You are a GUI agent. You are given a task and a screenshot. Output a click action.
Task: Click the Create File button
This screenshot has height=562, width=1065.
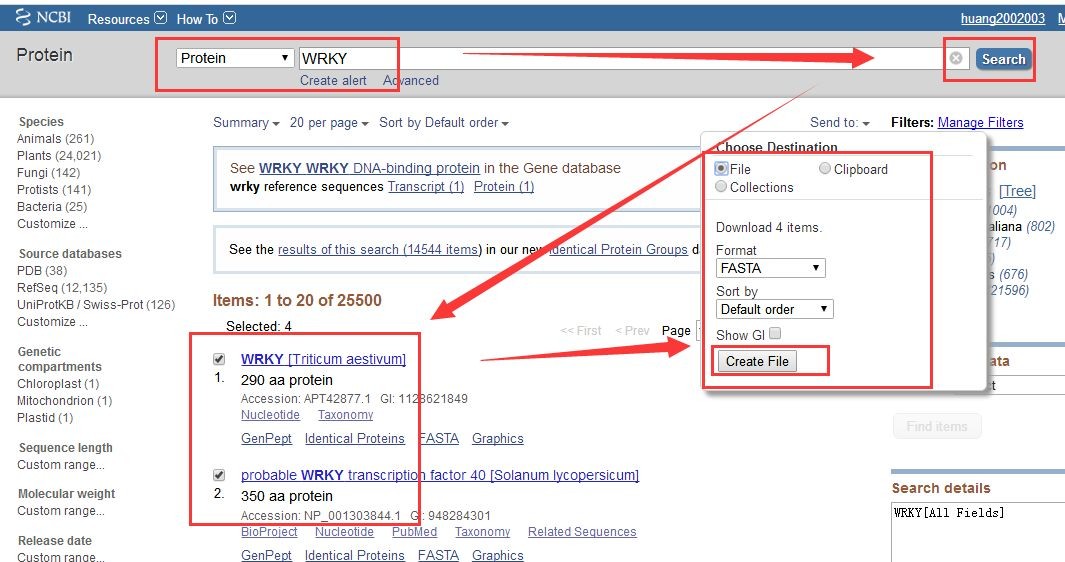pos(757,361)
